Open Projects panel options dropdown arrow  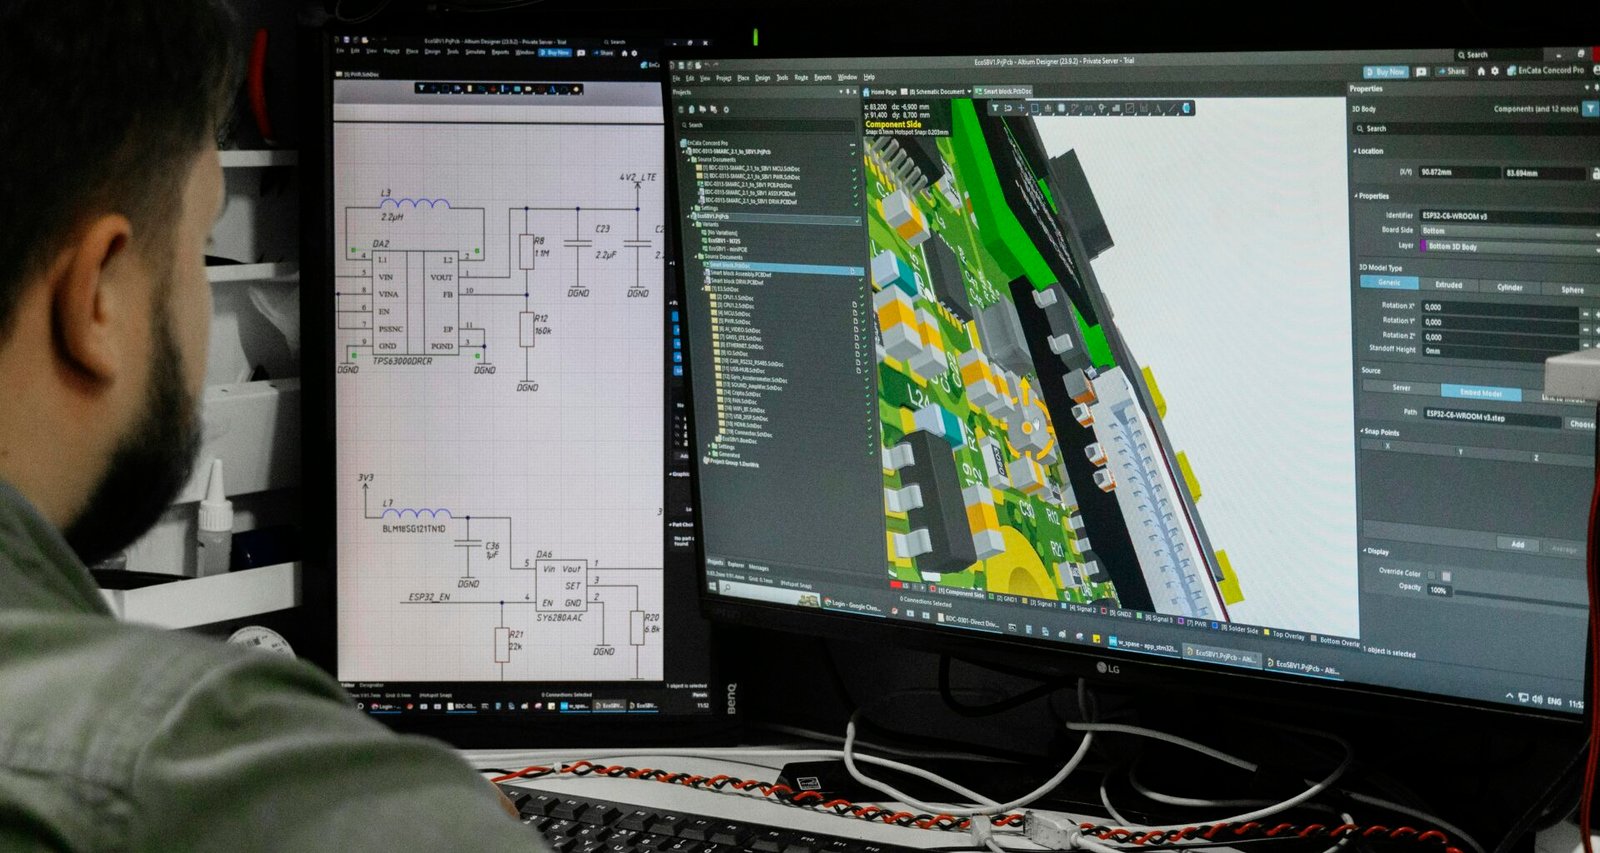841,92
